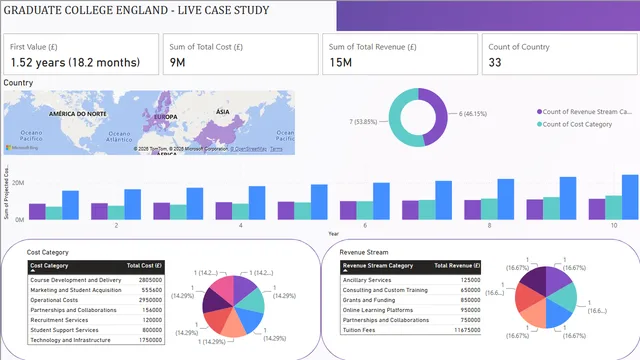Image resolution: width=640 pixels, height=360 pixels.
Task: Sort by the Revenue Stream Category column header
Action: click(x=378, y=266)
